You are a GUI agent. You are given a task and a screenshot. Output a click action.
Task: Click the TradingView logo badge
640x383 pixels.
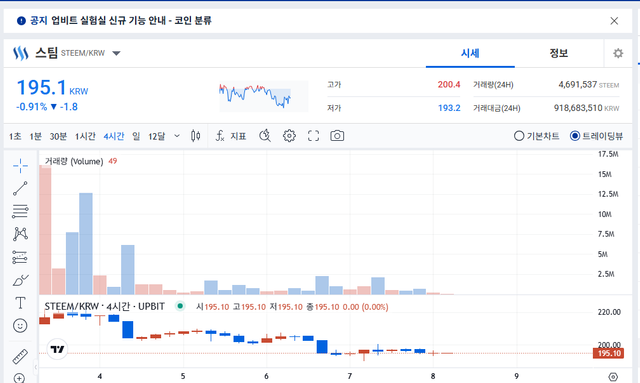pos(57,349)
